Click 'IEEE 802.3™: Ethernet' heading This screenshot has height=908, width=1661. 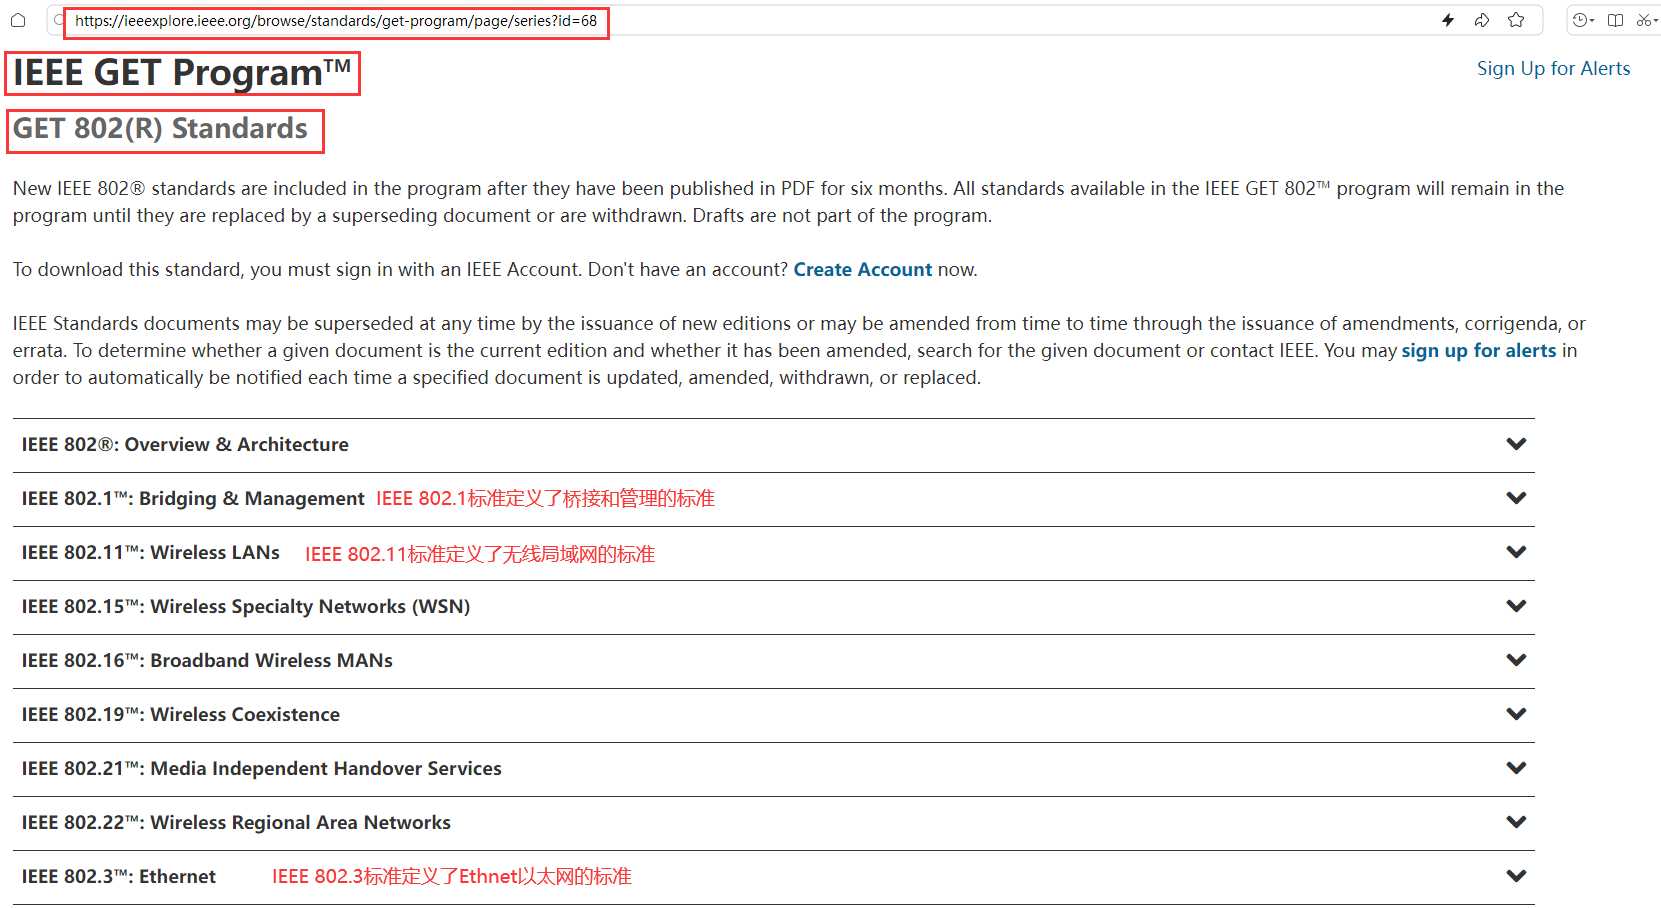[x=119, y=876]
